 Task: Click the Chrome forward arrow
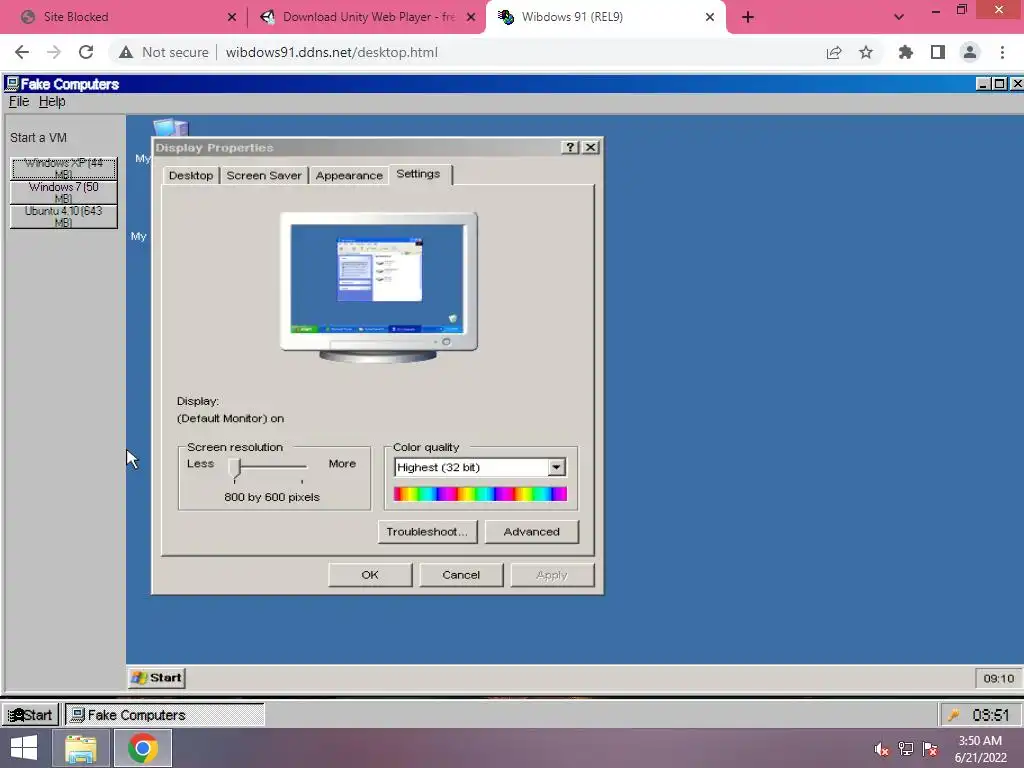click(x=54, y=52)
